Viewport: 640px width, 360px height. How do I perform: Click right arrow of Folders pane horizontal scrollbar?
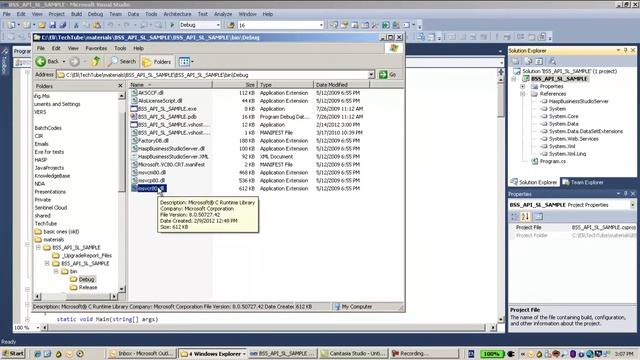(x=114, y=296)
